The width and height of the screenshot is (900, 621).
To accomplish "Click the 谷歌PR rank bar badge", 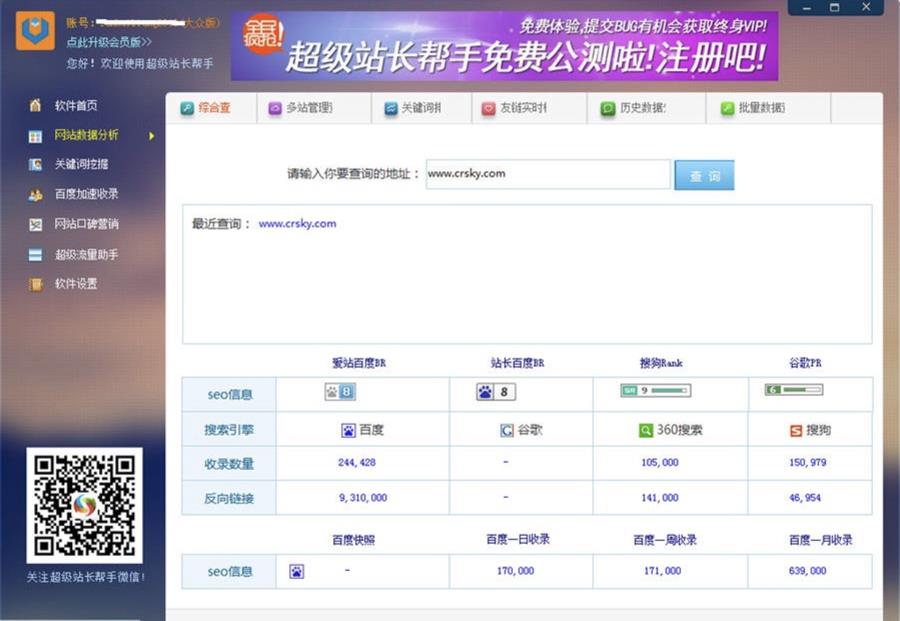I will pyautogui.click(x=794, y=390).
